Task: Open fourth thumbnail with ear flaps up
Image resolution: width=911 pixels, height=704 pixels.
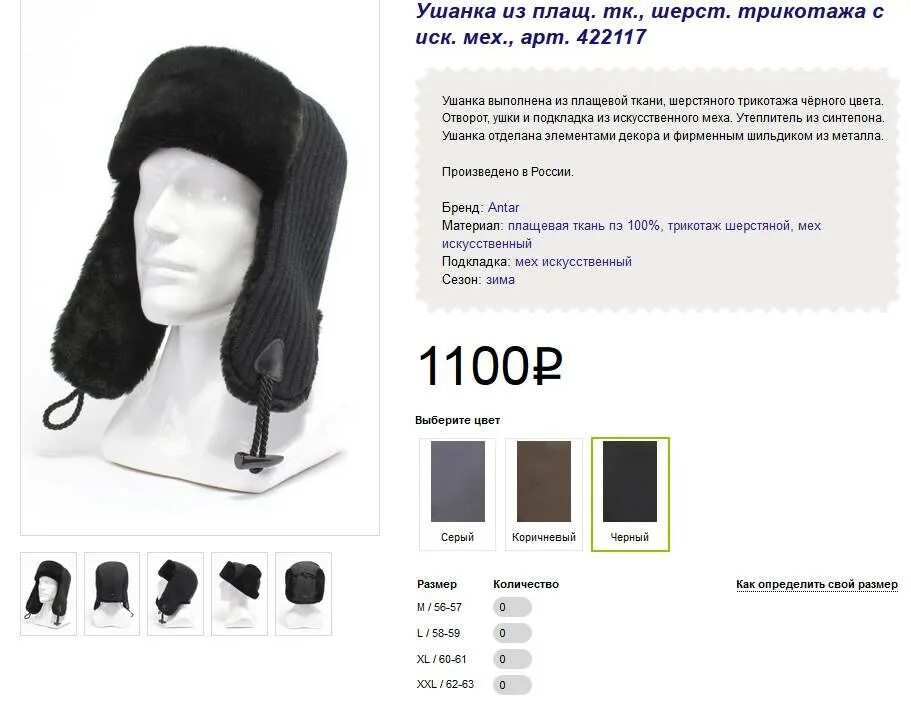Action: pos(239,594)
